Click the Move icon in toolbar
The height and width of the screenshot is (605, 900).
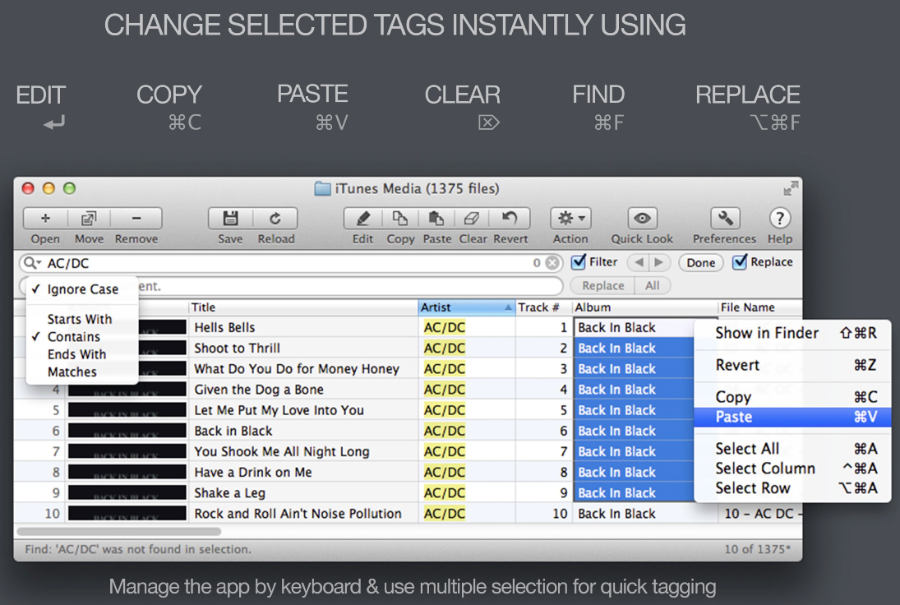coord(88,218)
